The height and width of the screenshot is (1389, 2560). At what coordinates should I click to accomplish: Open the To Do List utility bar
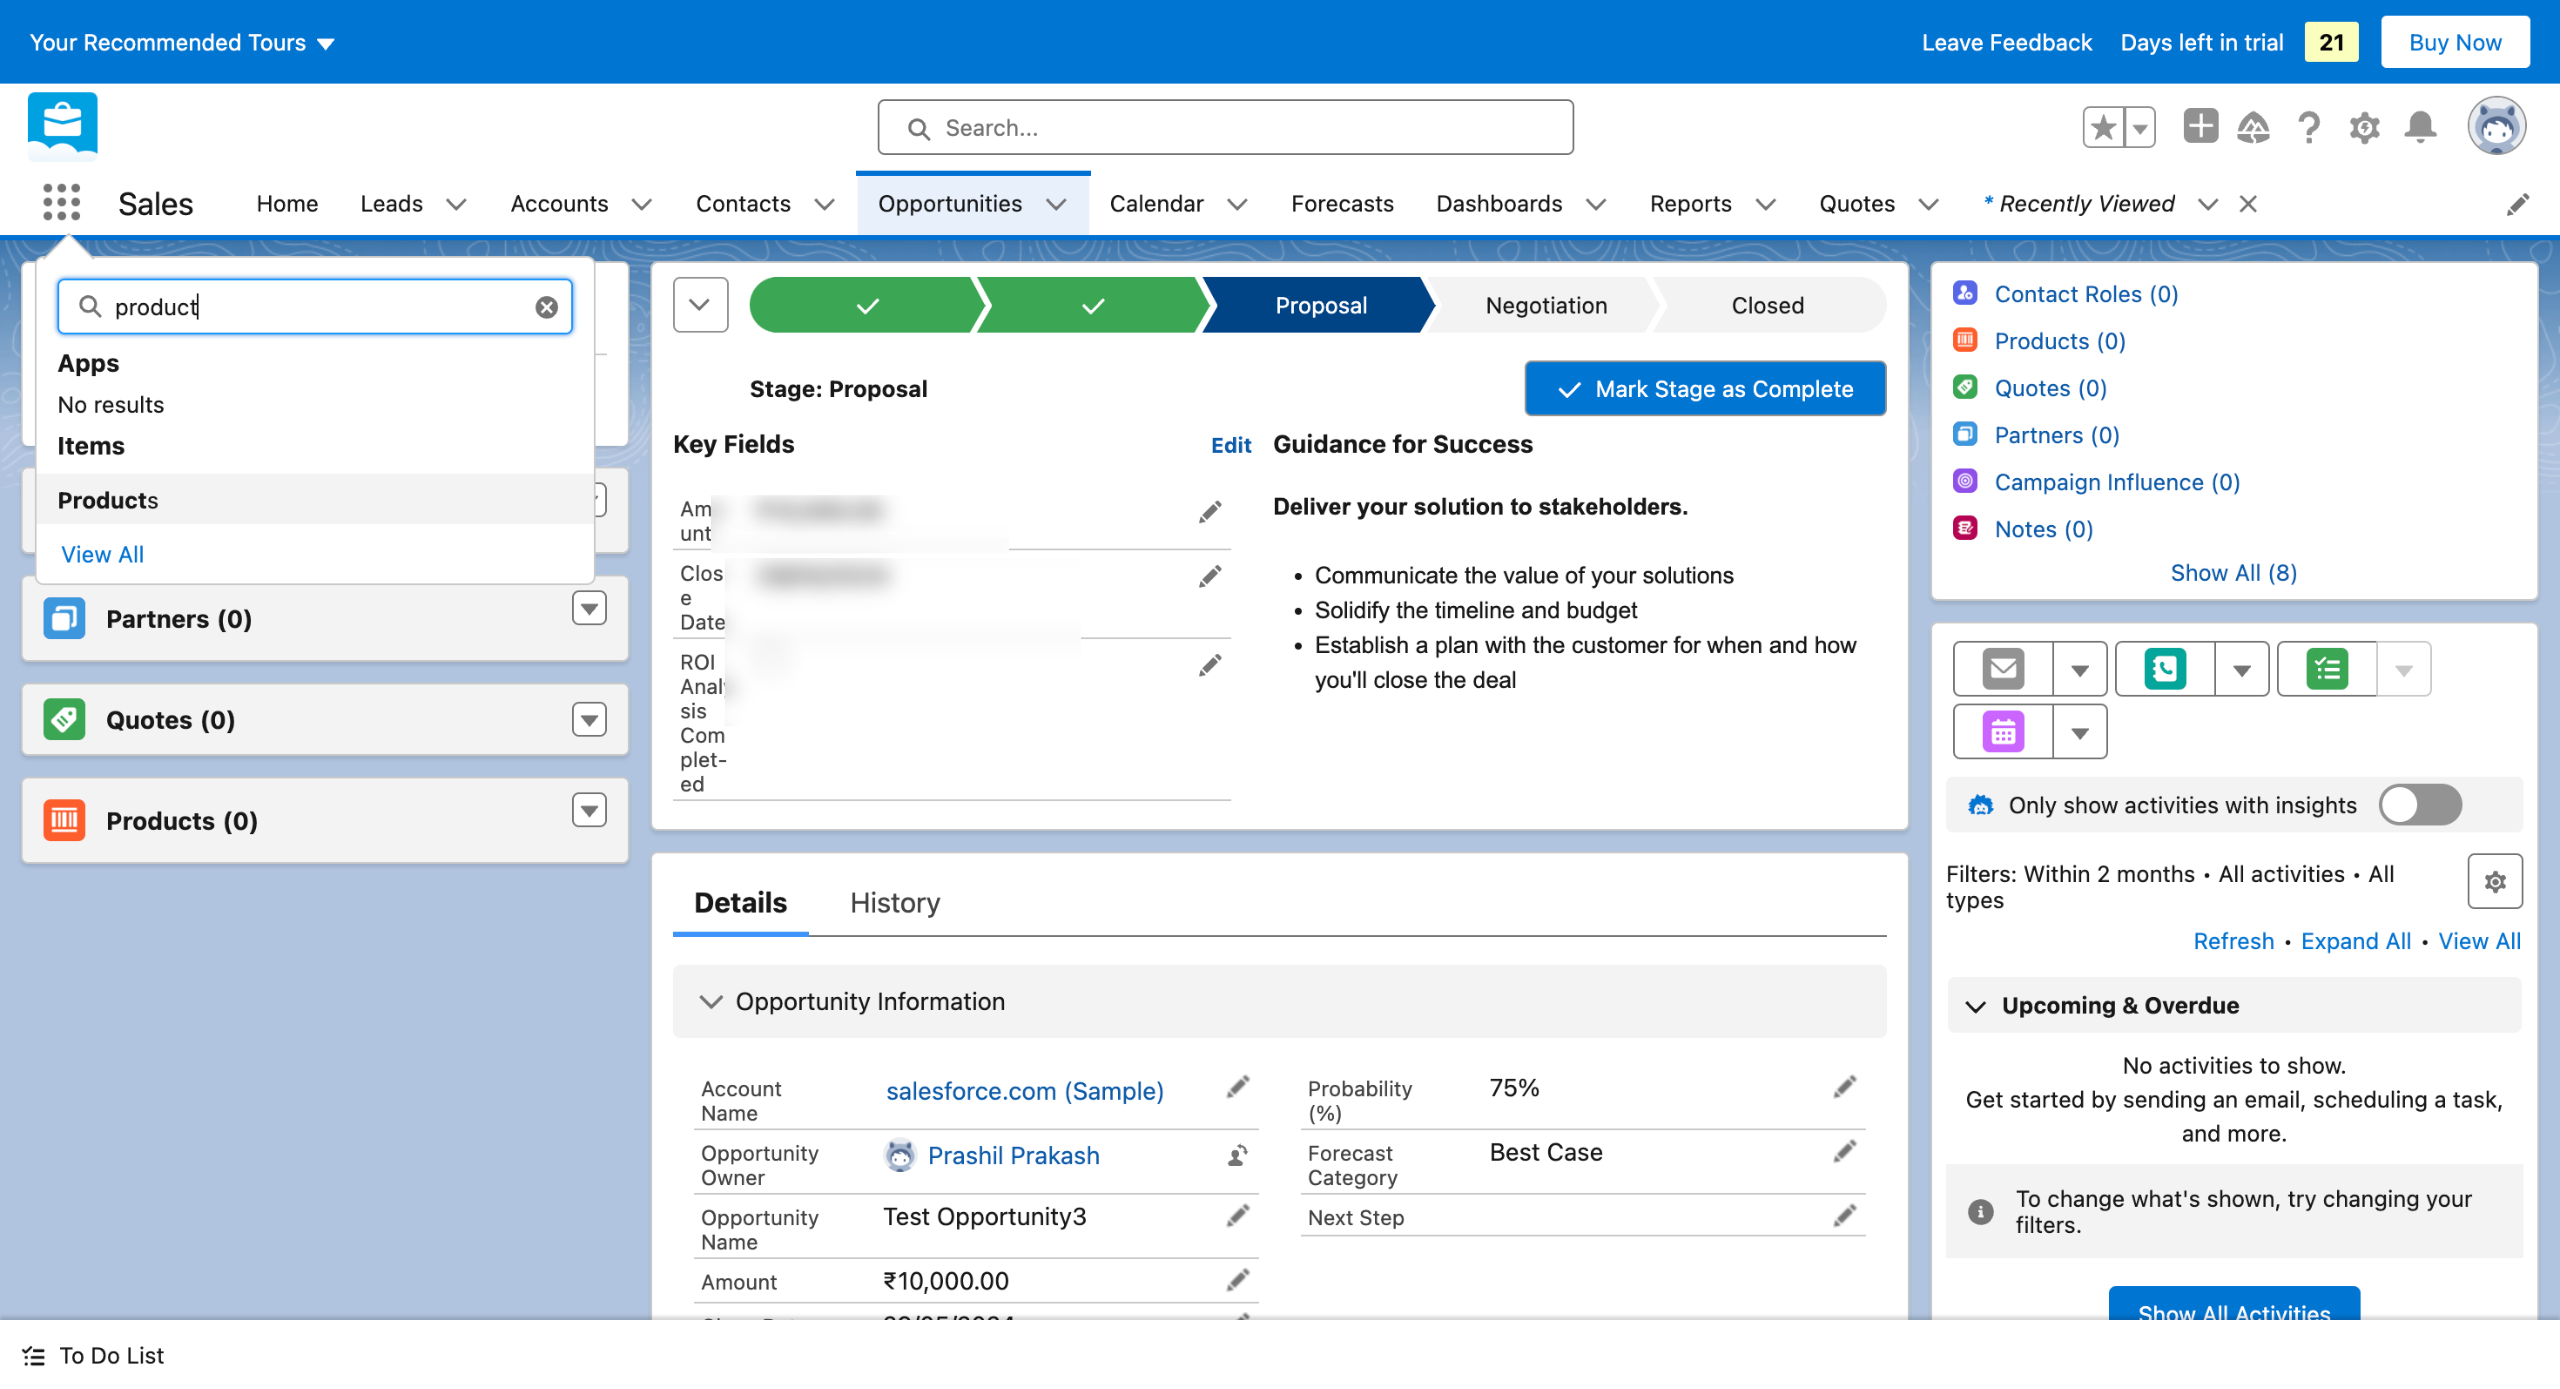point(93,1356)
